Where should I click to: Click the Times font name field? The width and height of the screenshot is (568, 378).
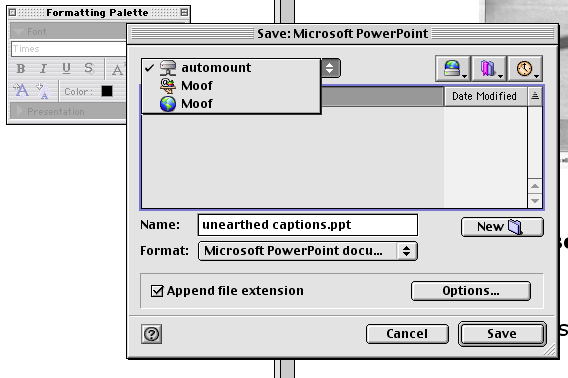69,49
